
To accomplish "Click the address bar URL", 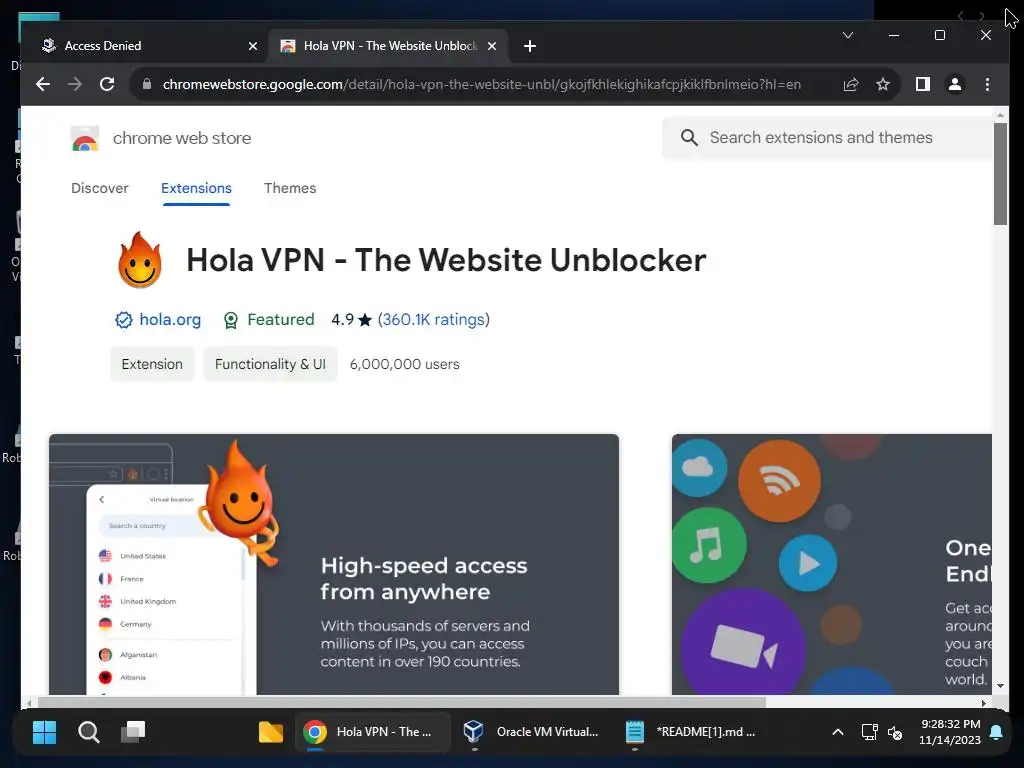I will (x=482, y=84).
